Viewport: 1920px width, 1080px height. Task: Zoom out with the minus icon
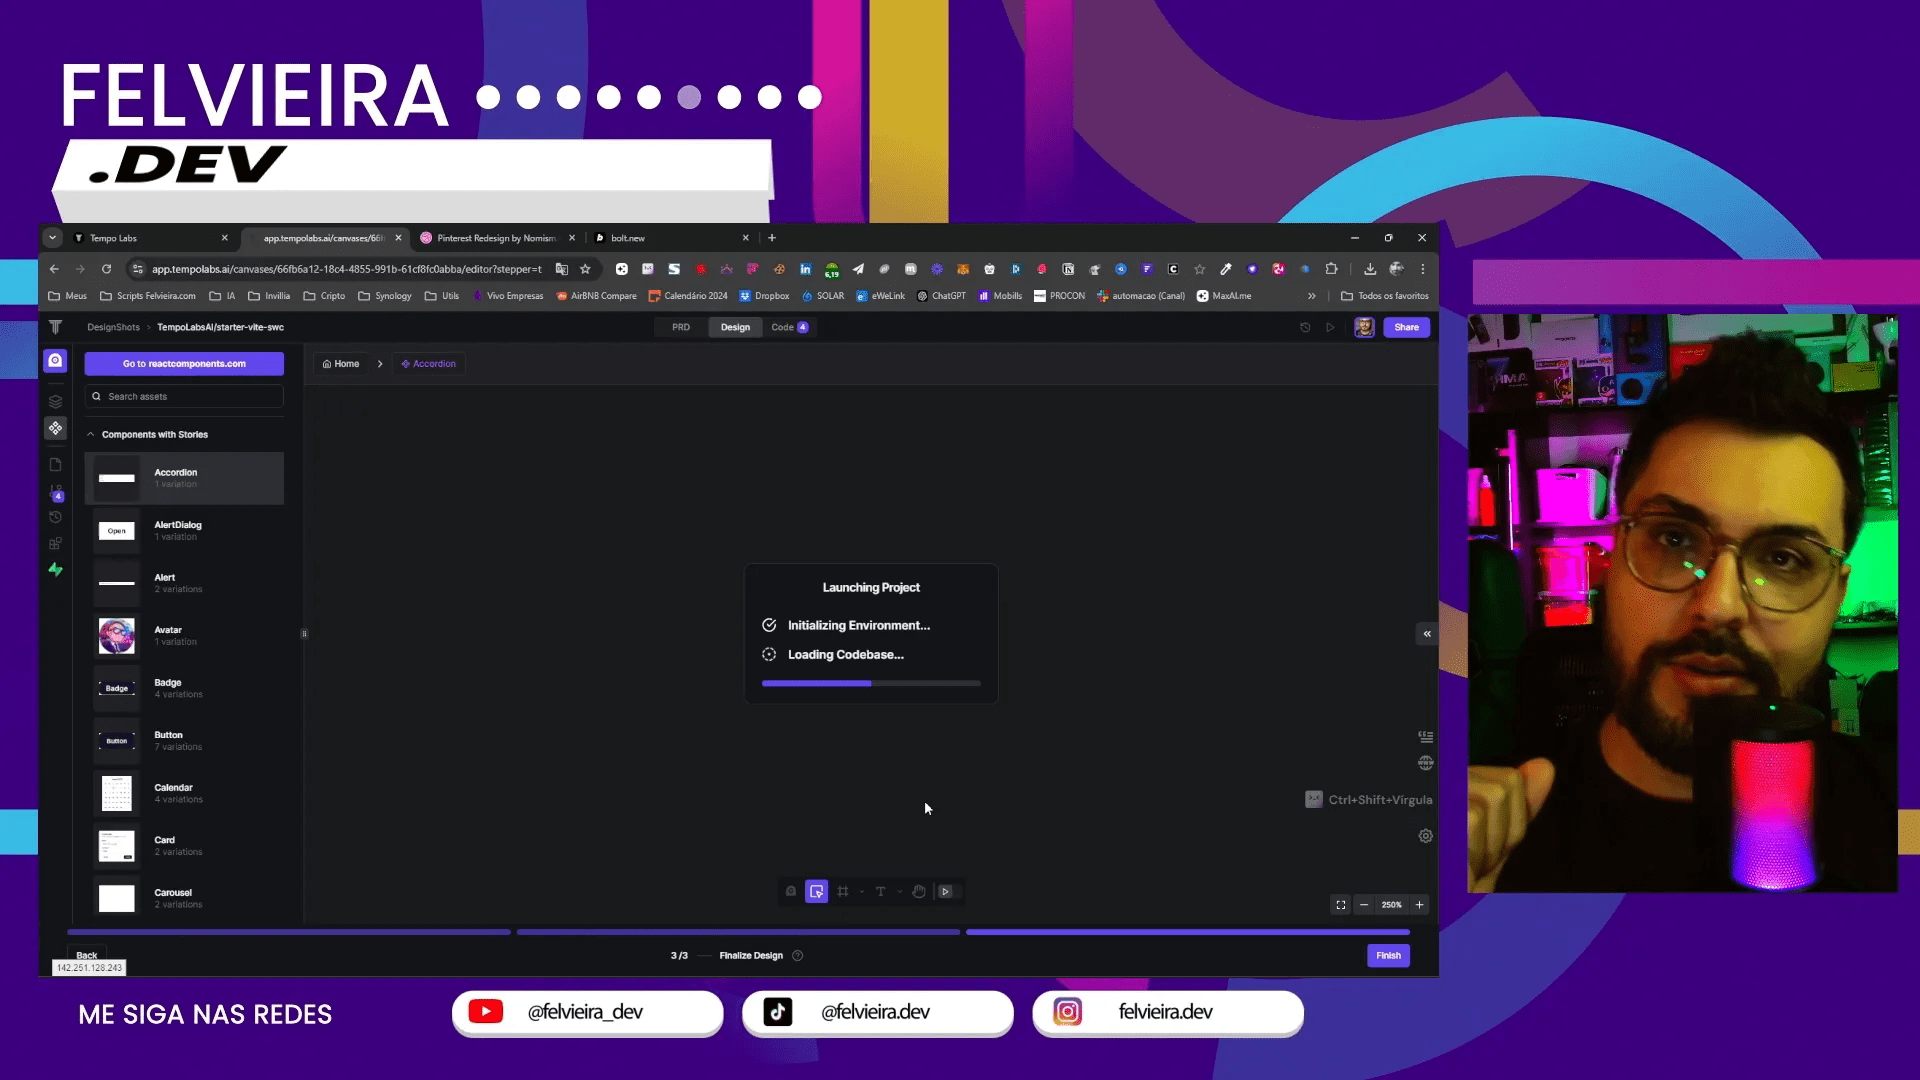pos(1364,905)
